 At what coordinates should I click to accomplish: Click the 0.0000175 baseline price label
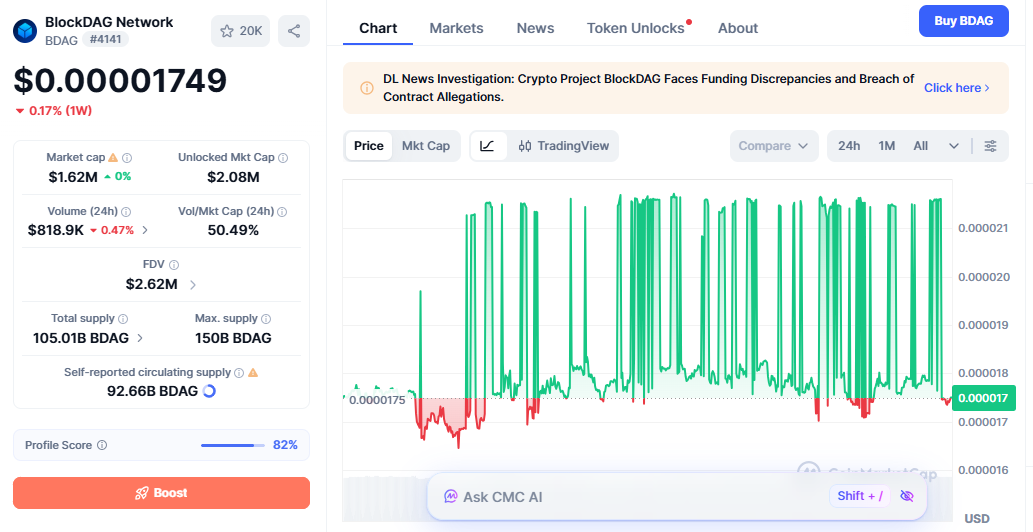point(377,400)
